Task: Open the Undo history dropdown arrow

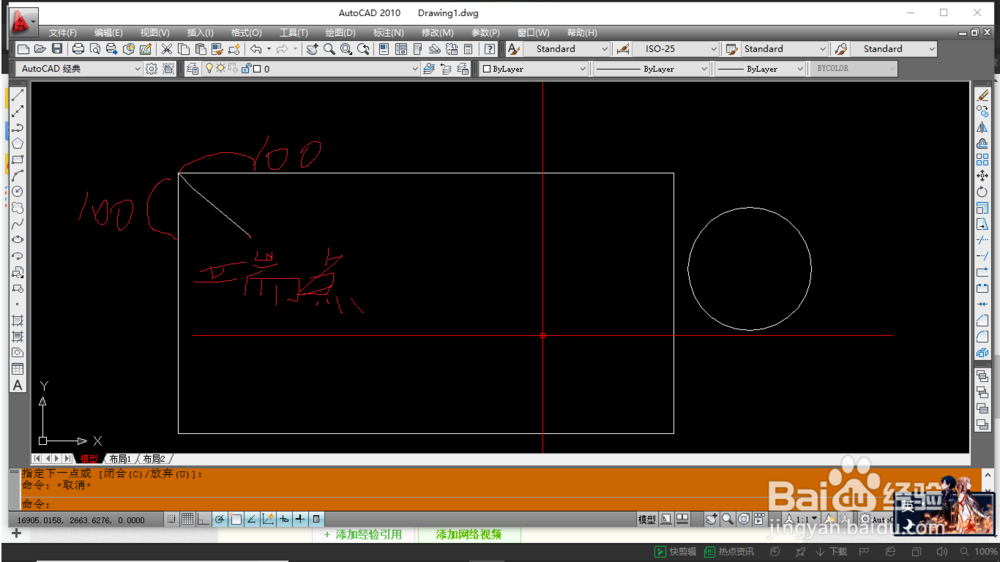Action: point(268,49)
